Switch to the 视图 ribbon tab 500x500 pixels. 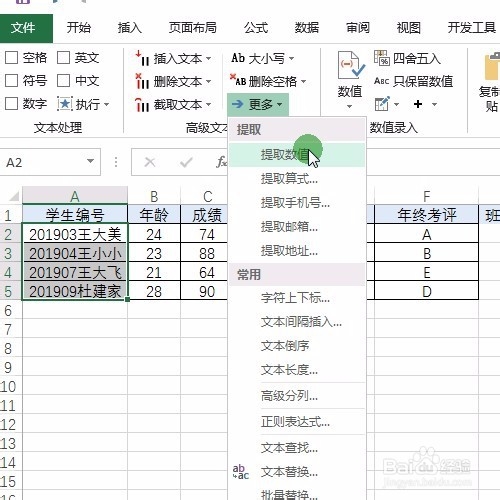[x=409, y=28]
